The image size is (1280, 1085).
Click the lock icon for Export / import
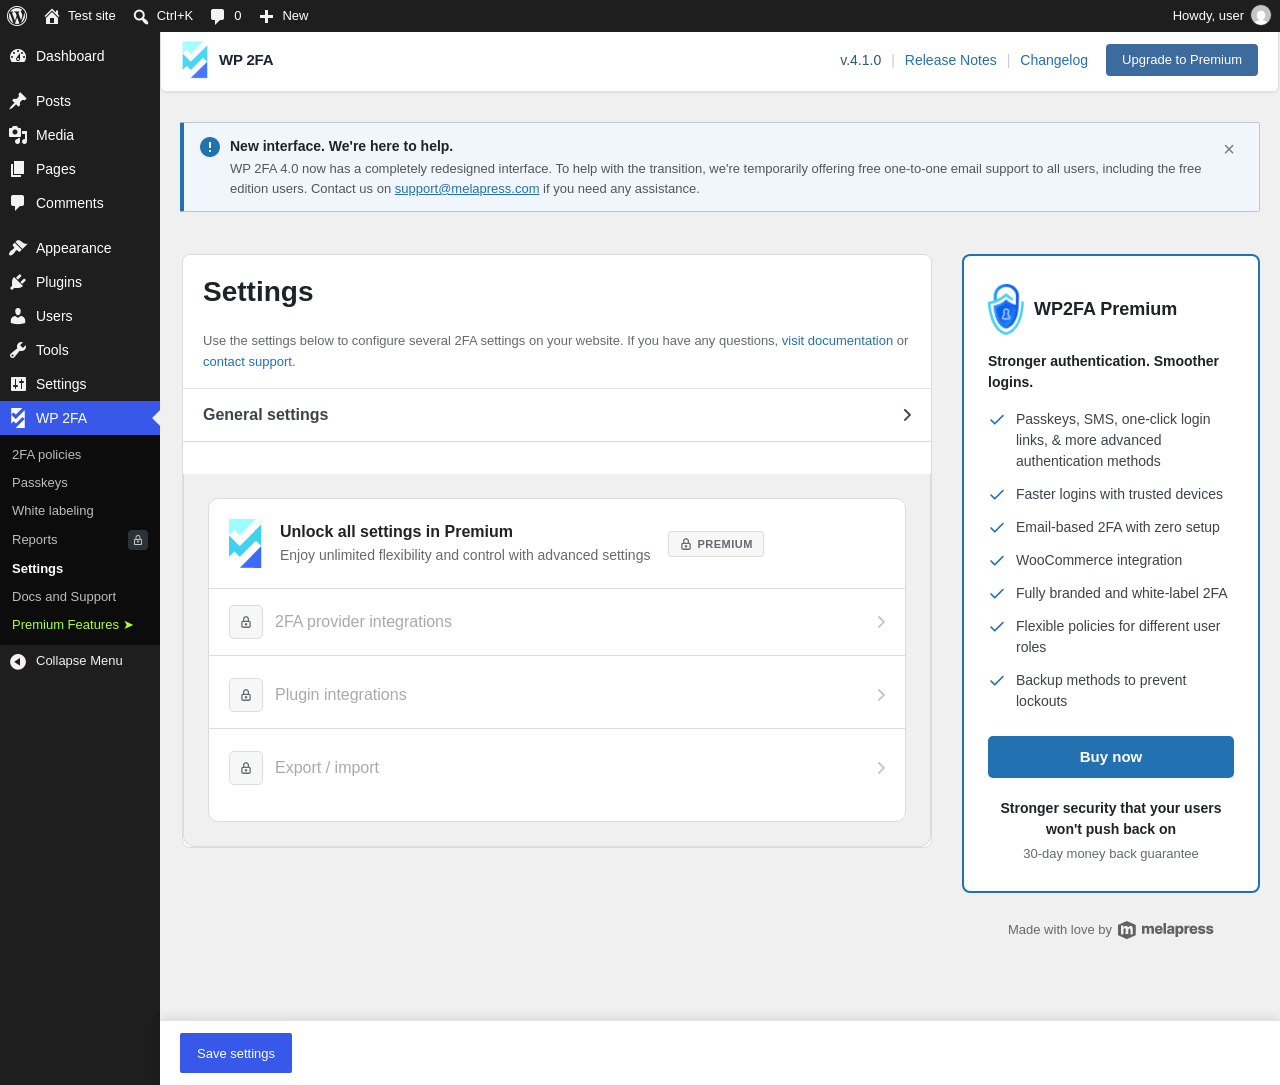click(x=246, y=768)
